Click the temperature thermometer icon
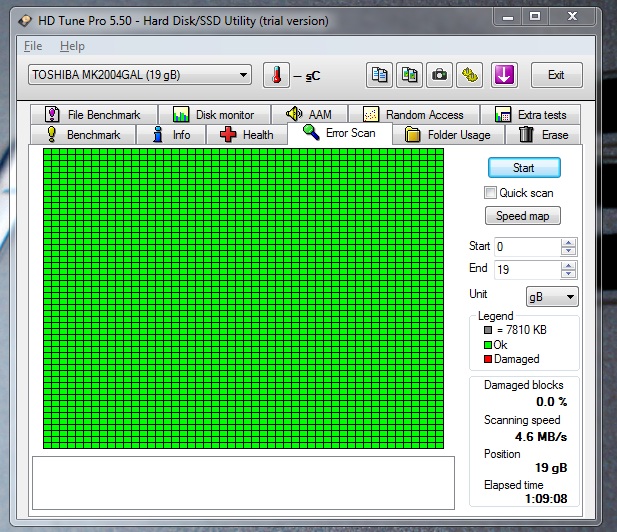 pos(275,75)
